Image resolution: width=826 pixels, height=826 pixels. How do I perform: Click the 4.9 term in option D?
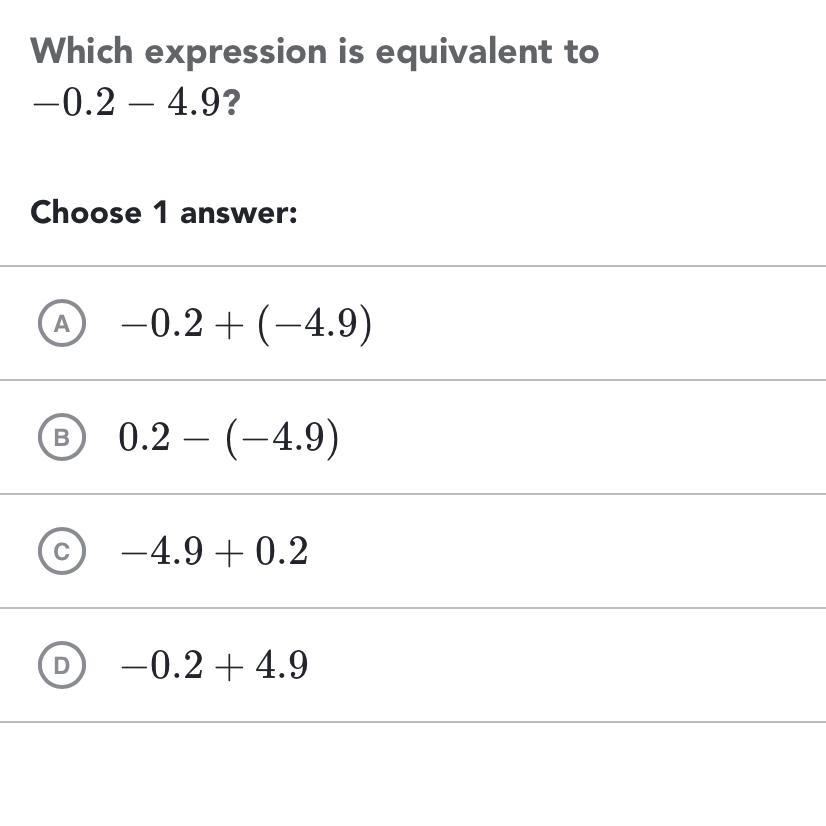282,666
